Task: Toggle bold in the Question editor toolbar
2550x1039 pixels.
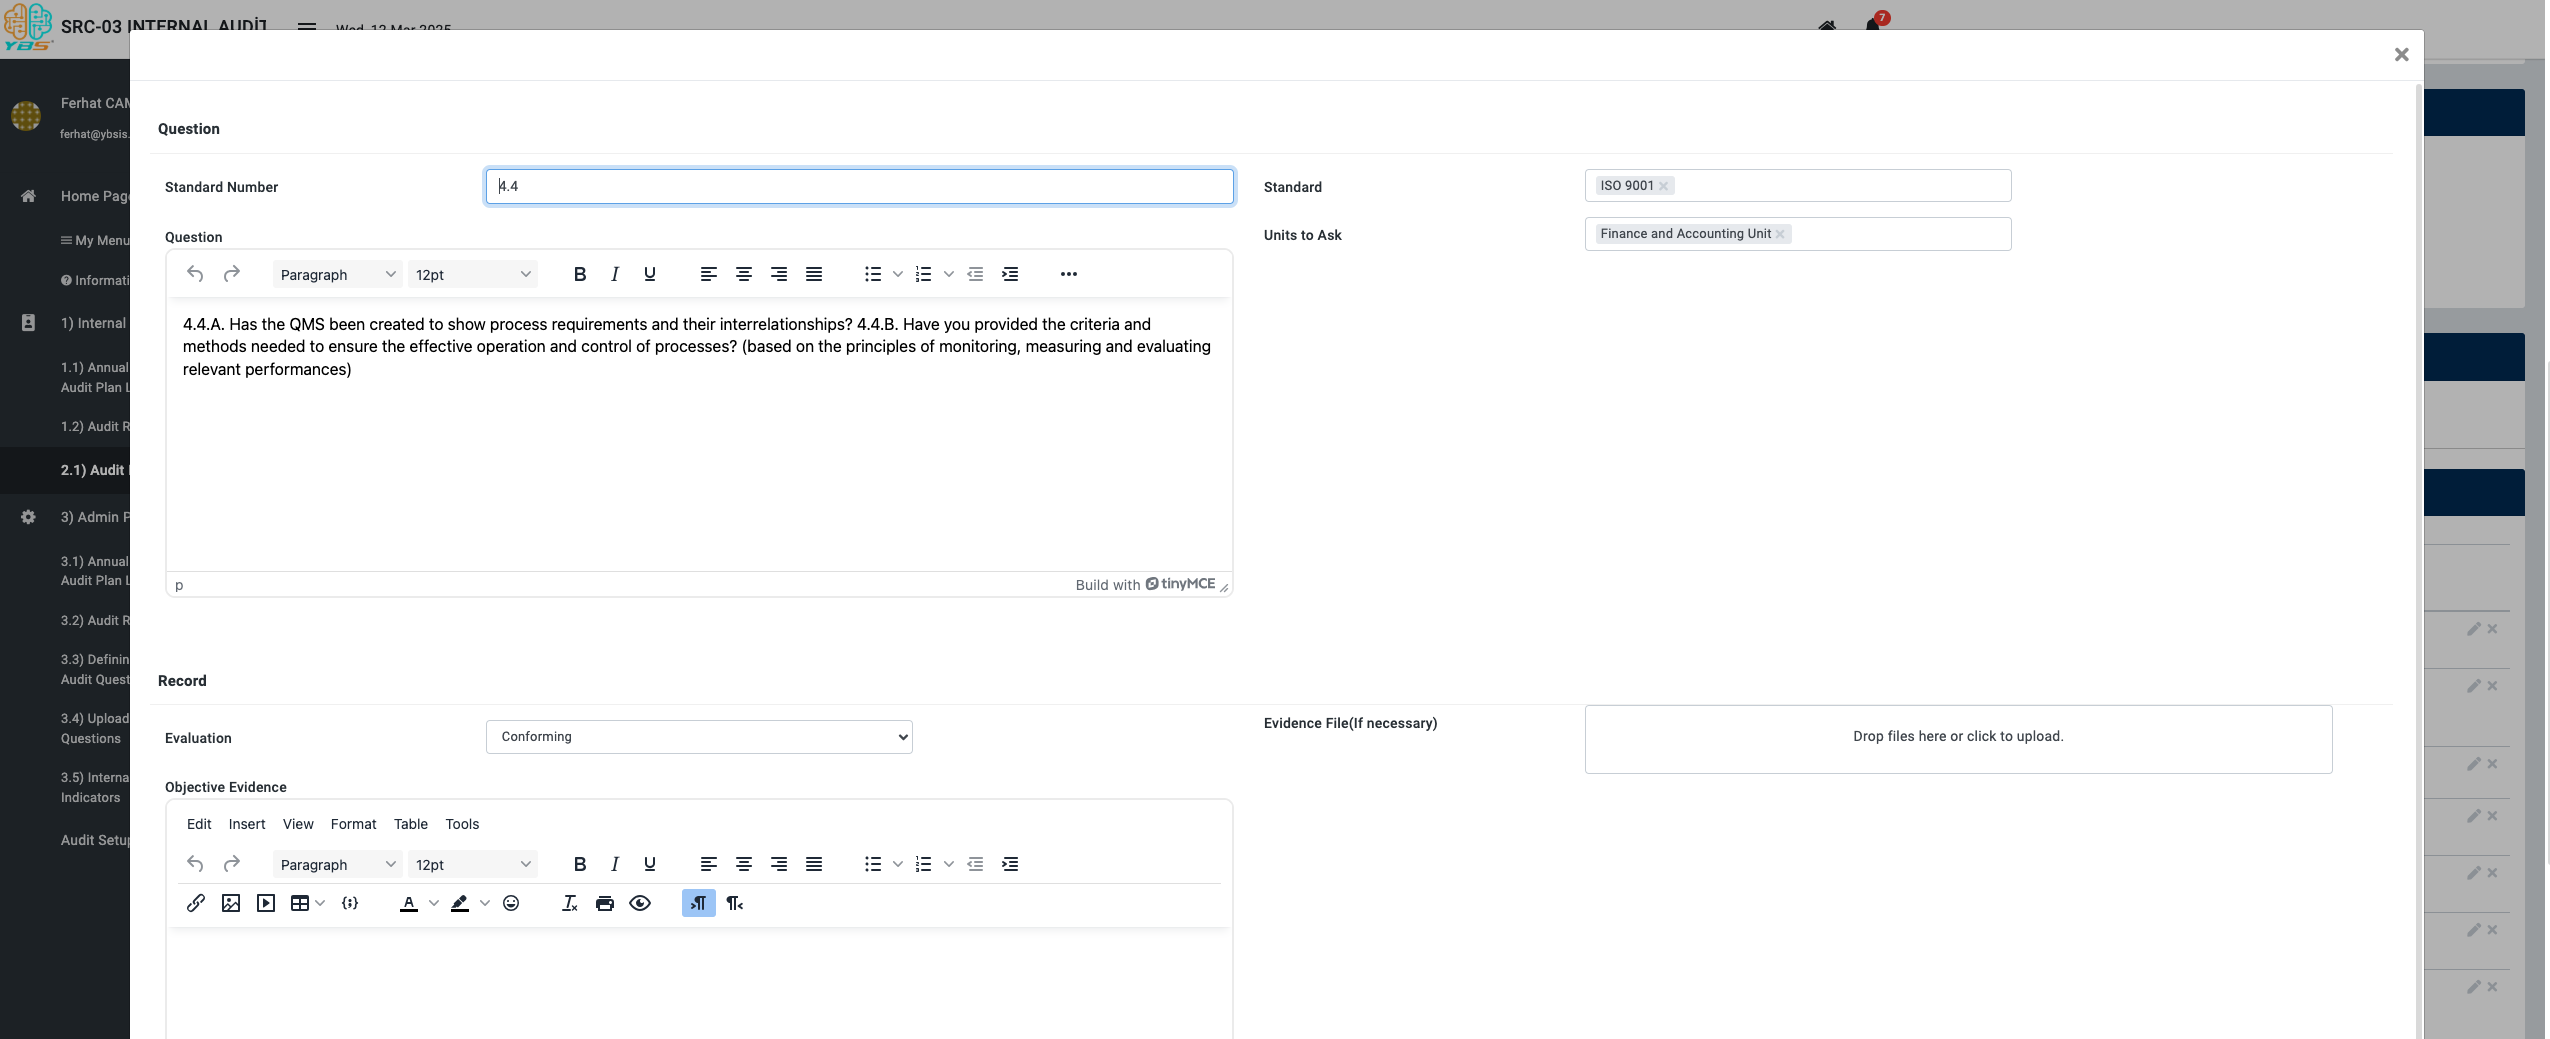Action: (x=579, y=274)
